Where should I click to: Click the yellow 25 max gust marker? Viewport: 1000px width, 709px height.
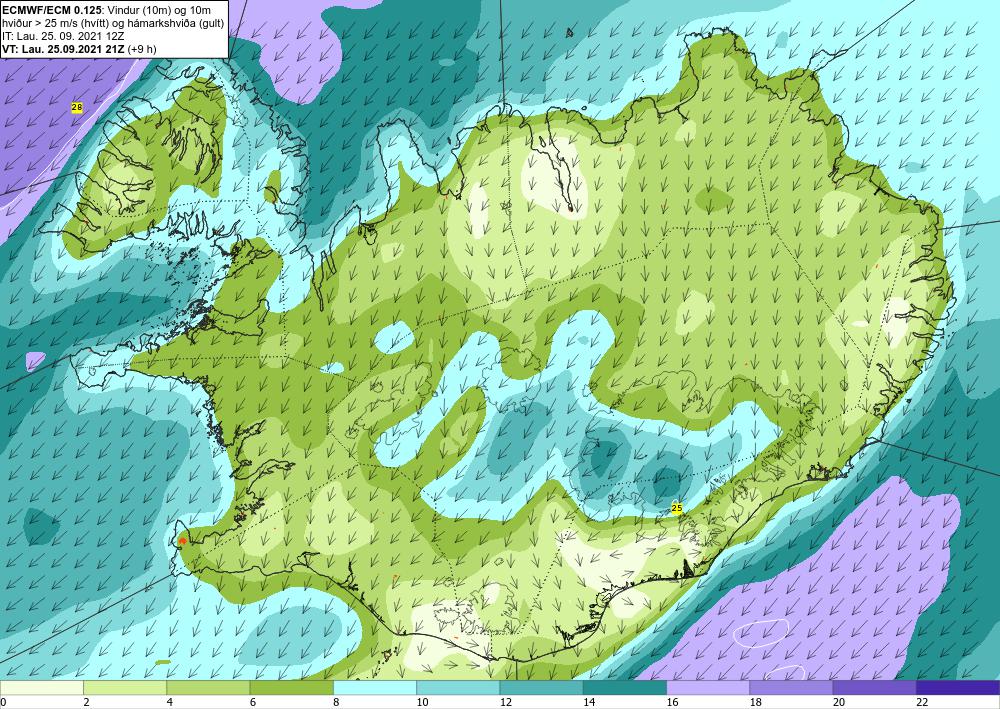pyautogui.click(x=677, y=508)
